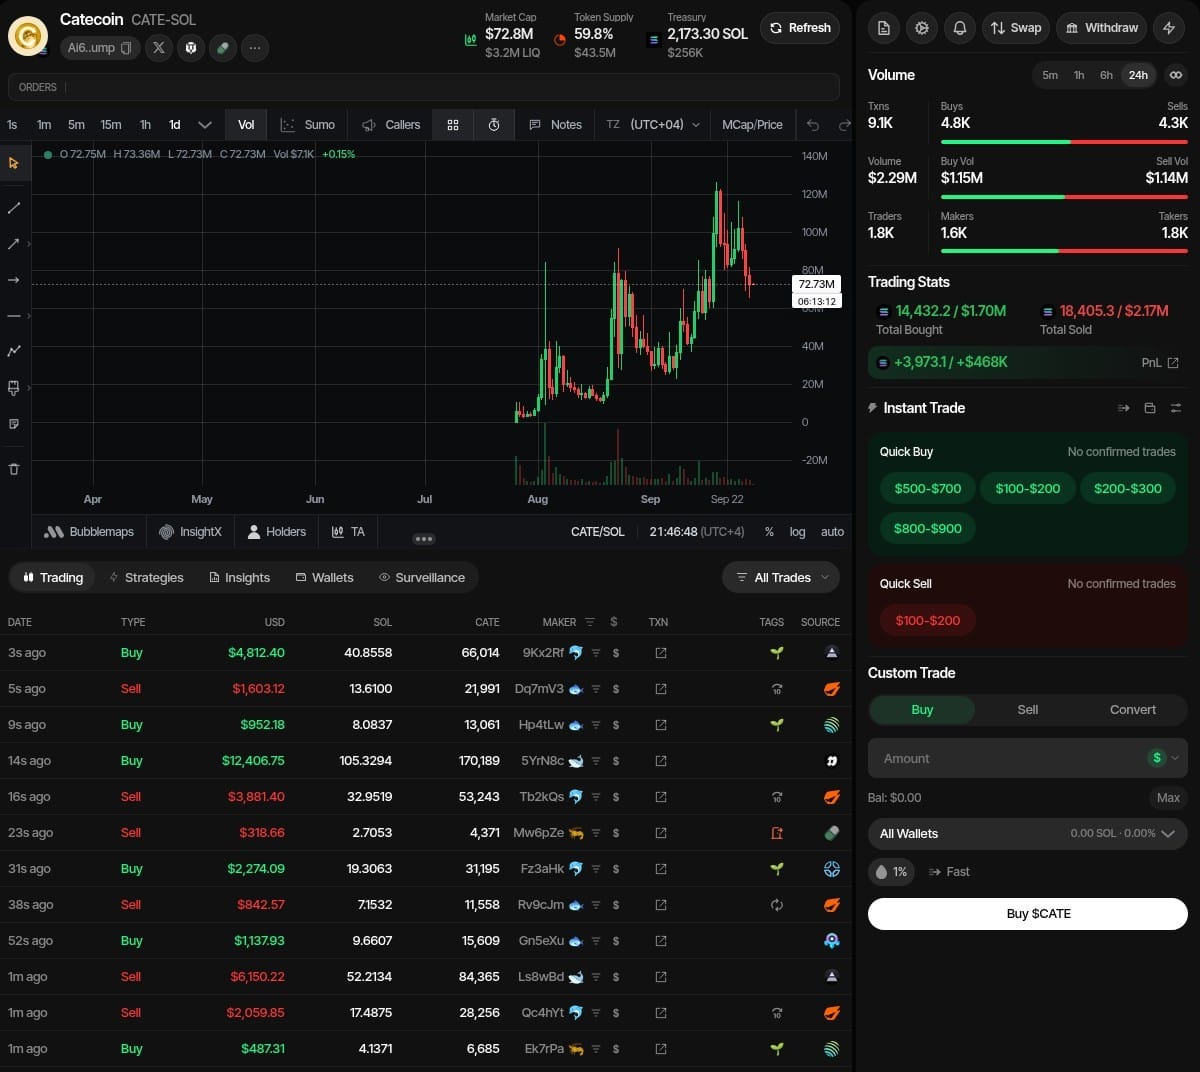Screen dimensions: 1200x1072
Task: Expand the chart bottom panel handle
Action: [424, 539]
